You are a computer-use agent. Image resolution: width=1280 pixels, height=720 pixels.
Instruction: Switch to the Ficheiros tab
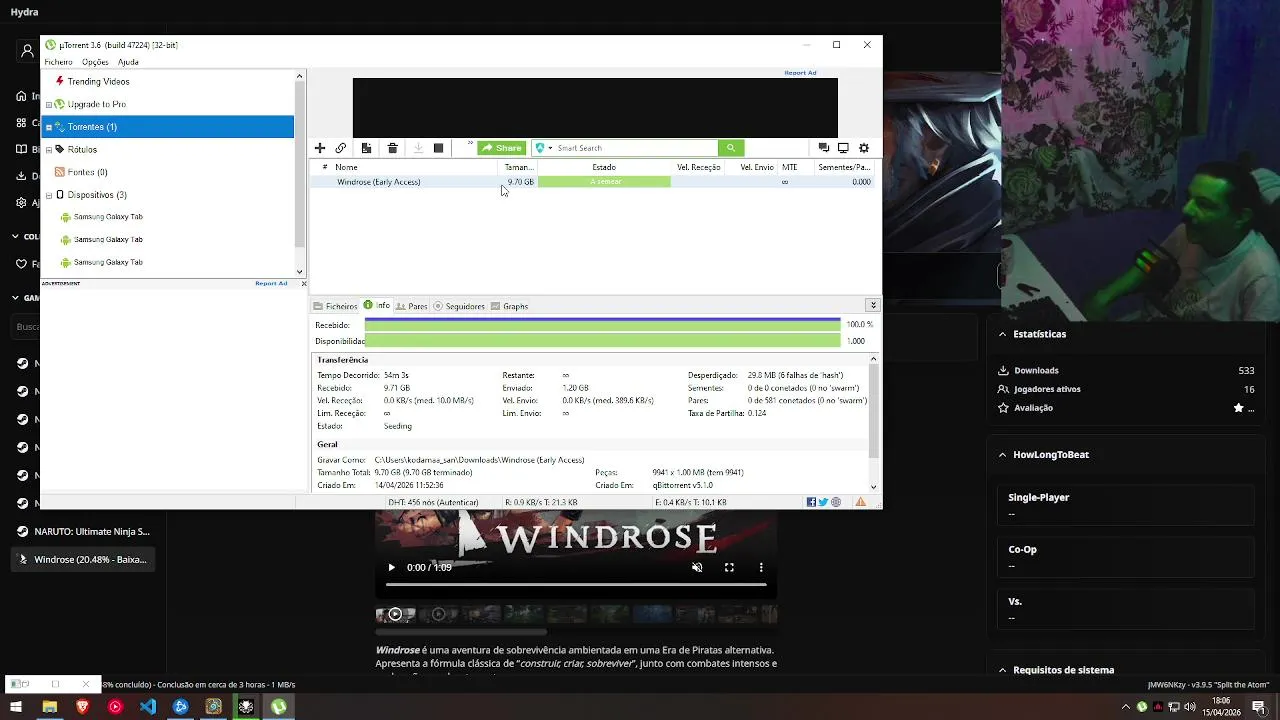[x=335, y=306]
